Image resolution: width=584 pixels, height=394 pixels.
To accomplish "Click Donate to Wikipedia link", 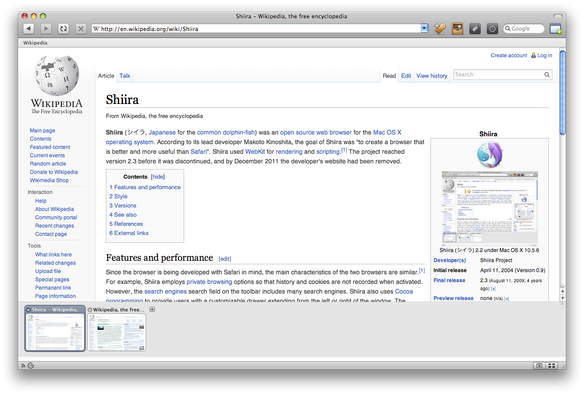I will [x=54, y=172].
